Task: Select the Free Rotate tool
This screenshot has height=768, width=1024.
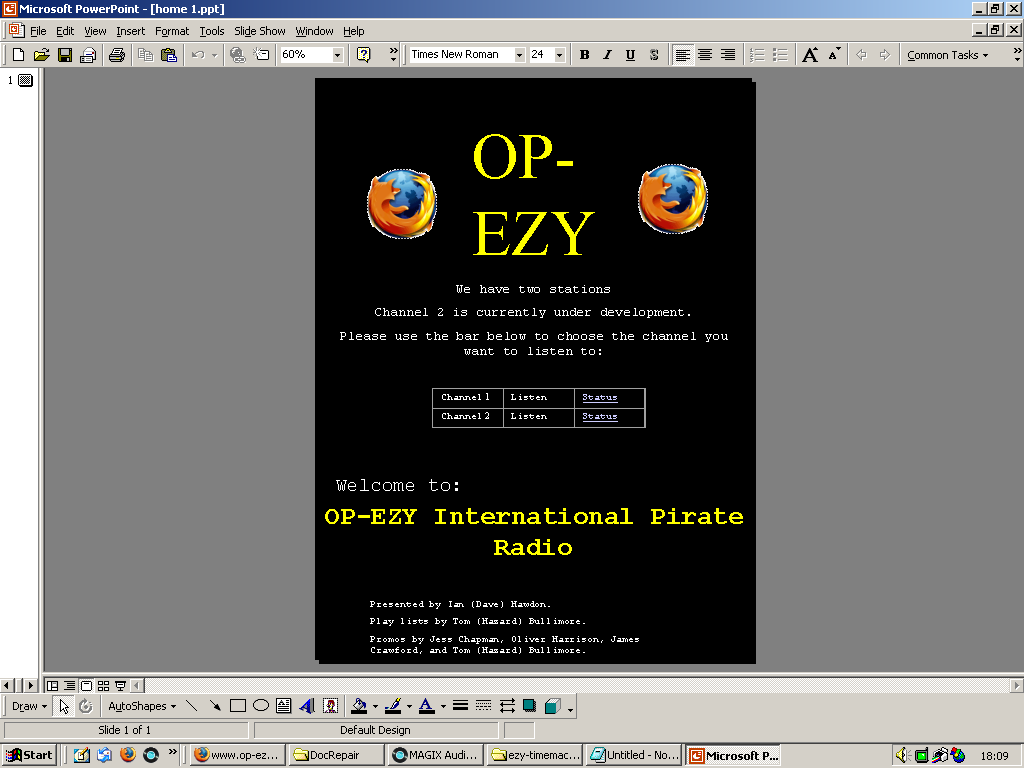Action: tap(86, 706)
